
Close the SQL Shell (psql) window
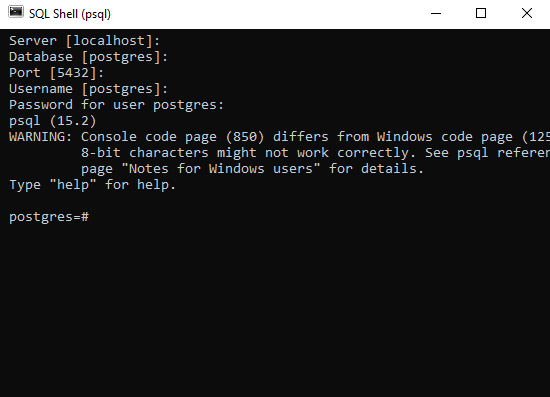tap(527, 14)
